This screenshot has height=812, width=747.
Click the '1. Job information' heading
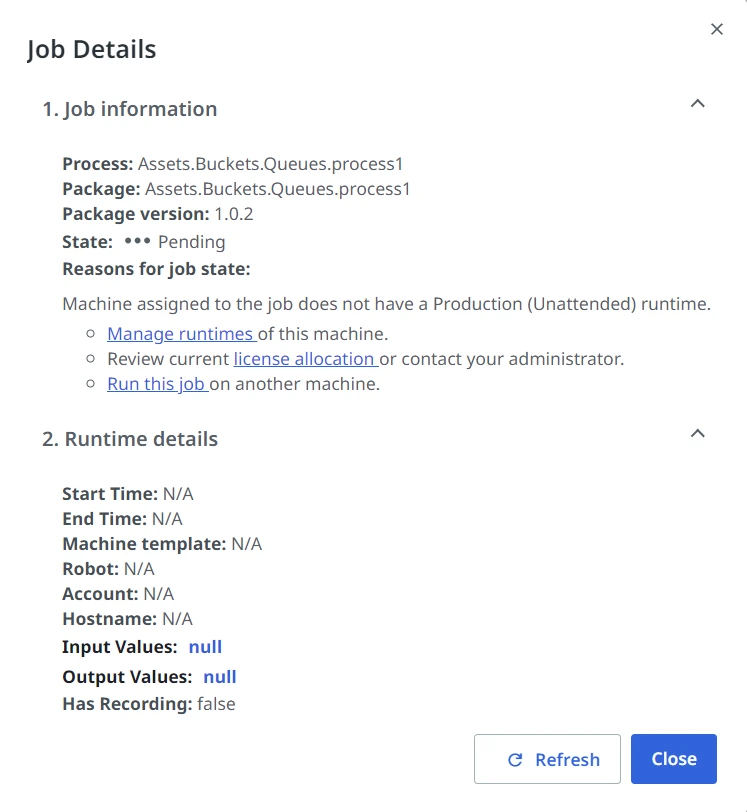[130, 109]
